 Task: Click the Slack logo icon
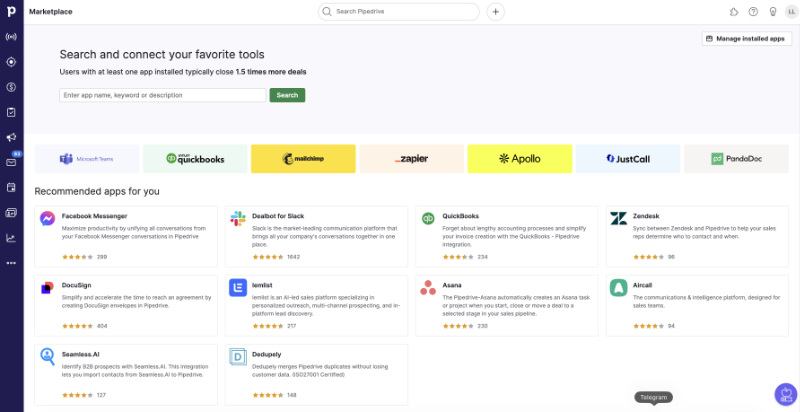tap(238, 219)
